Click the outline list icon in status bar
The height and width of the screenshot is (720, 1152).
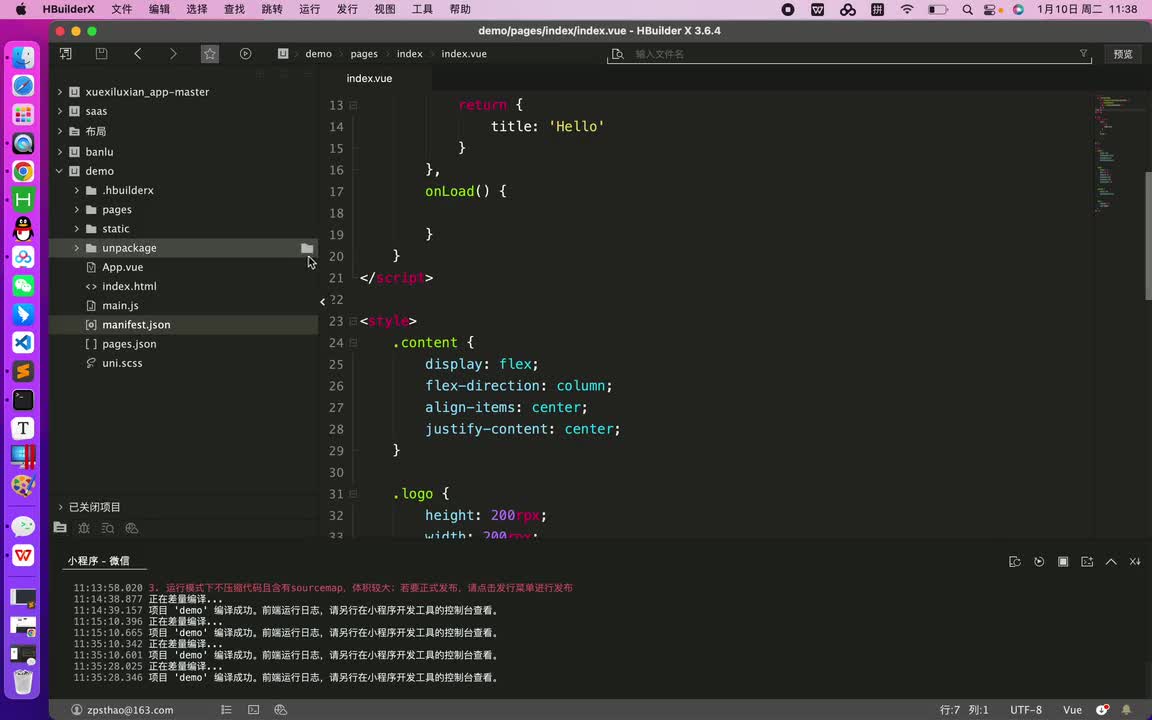[226, 710]
